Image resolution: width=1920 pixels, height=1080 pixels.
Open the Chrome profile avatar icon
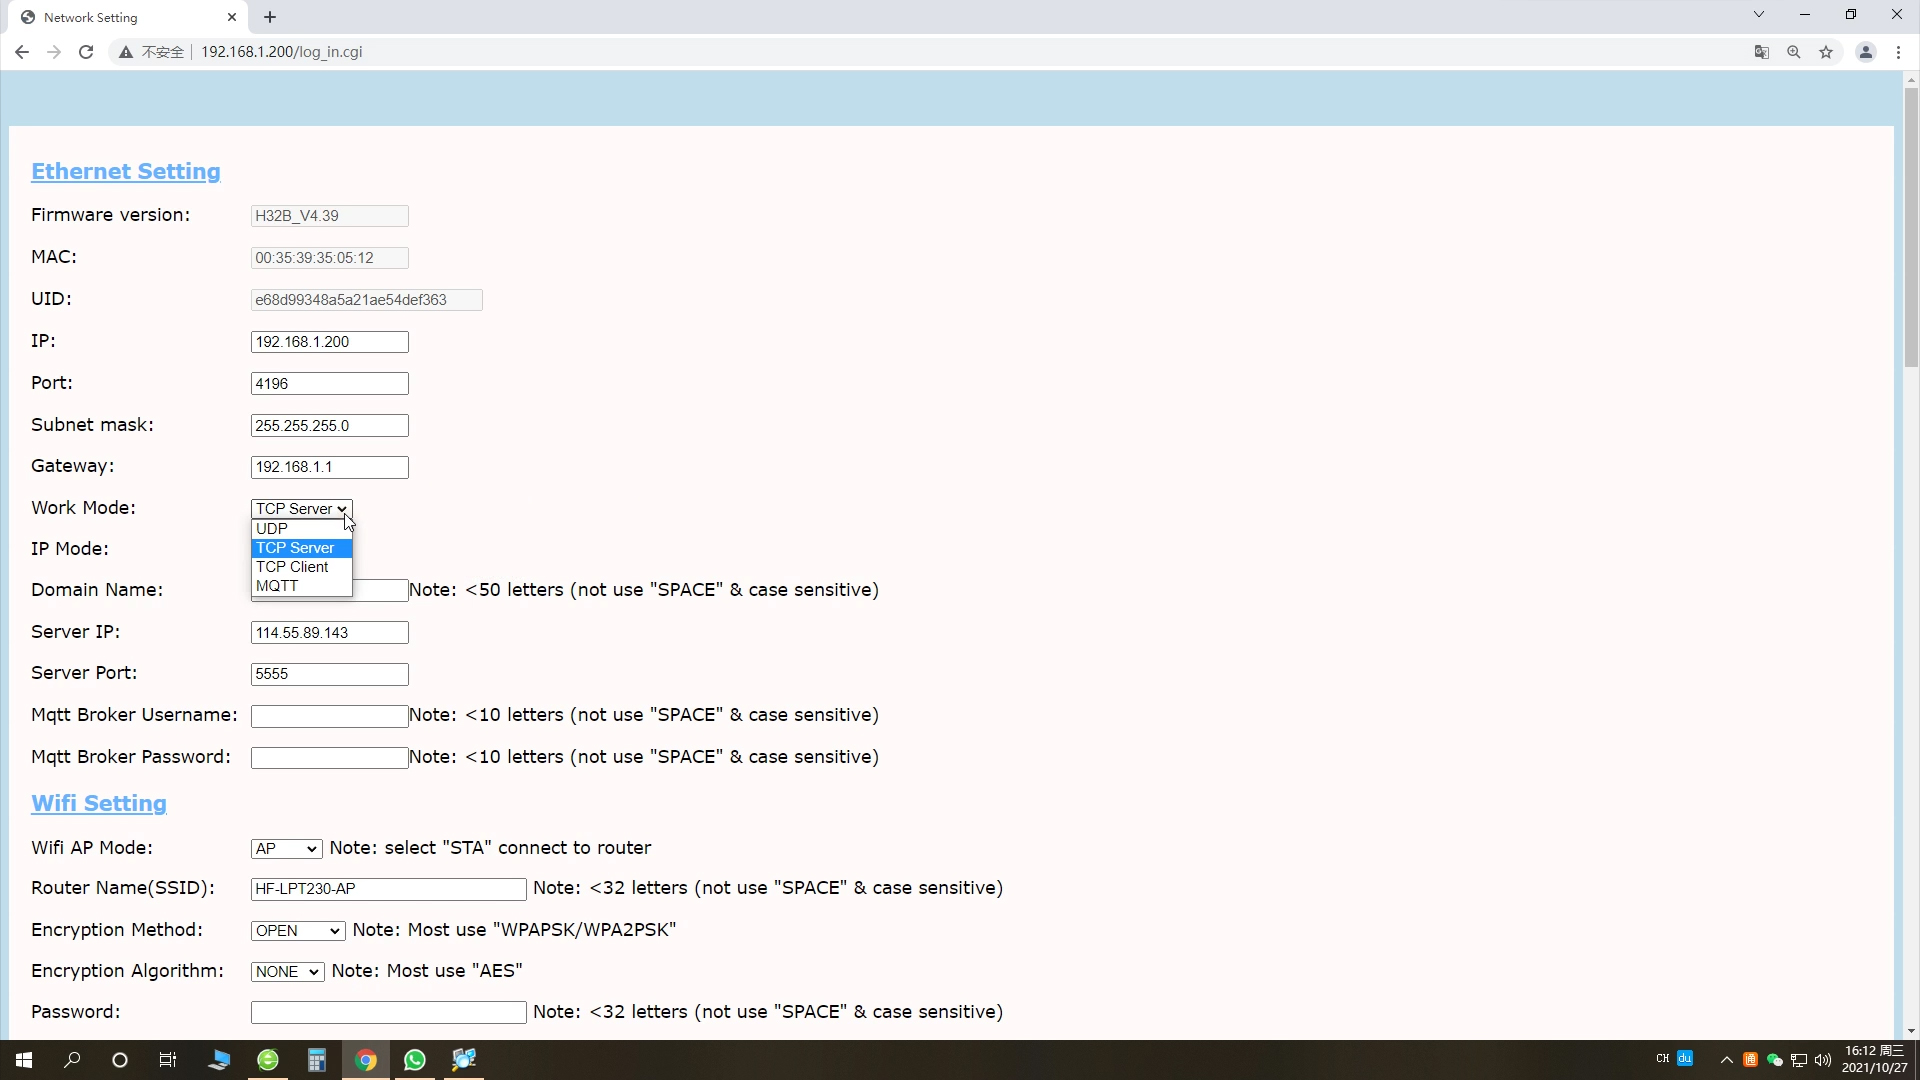1865,52
